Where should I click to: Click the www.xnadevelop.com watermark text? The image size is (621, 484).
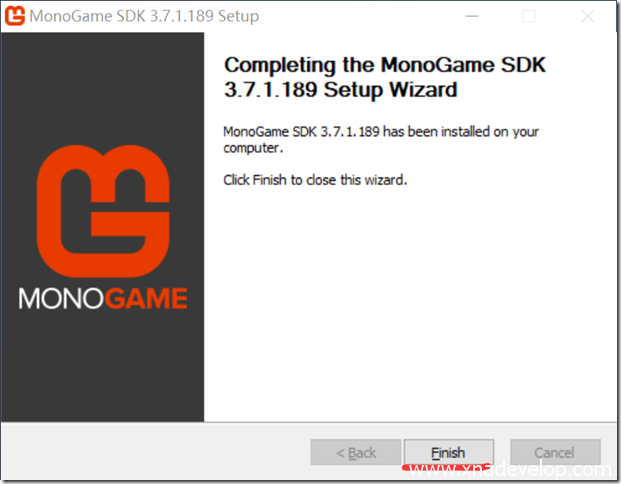point(510,470)
